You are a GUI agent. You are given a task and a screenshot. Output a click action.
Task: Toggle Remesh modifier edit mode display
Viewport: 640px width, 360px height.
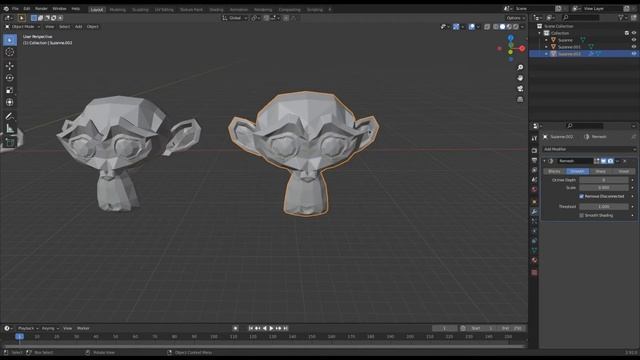pyautogui.click(x=596, y=161)
